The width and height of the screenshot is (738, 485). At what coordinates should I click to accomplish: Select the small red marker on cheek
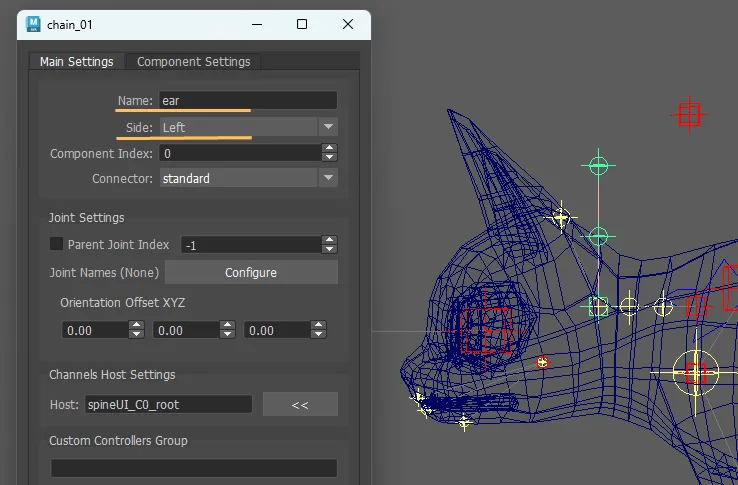pyautogui.click(x=543, y=362)
